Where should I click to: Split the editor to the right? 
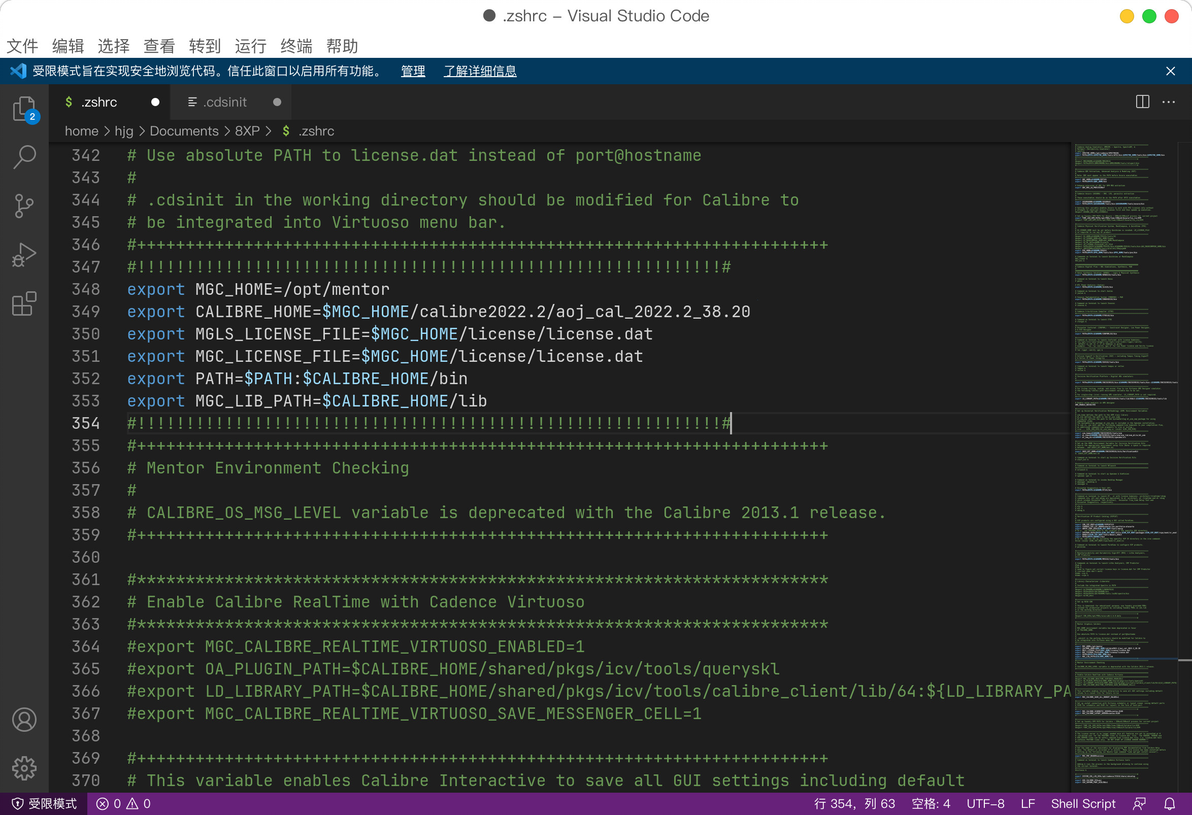(1142, 102)
